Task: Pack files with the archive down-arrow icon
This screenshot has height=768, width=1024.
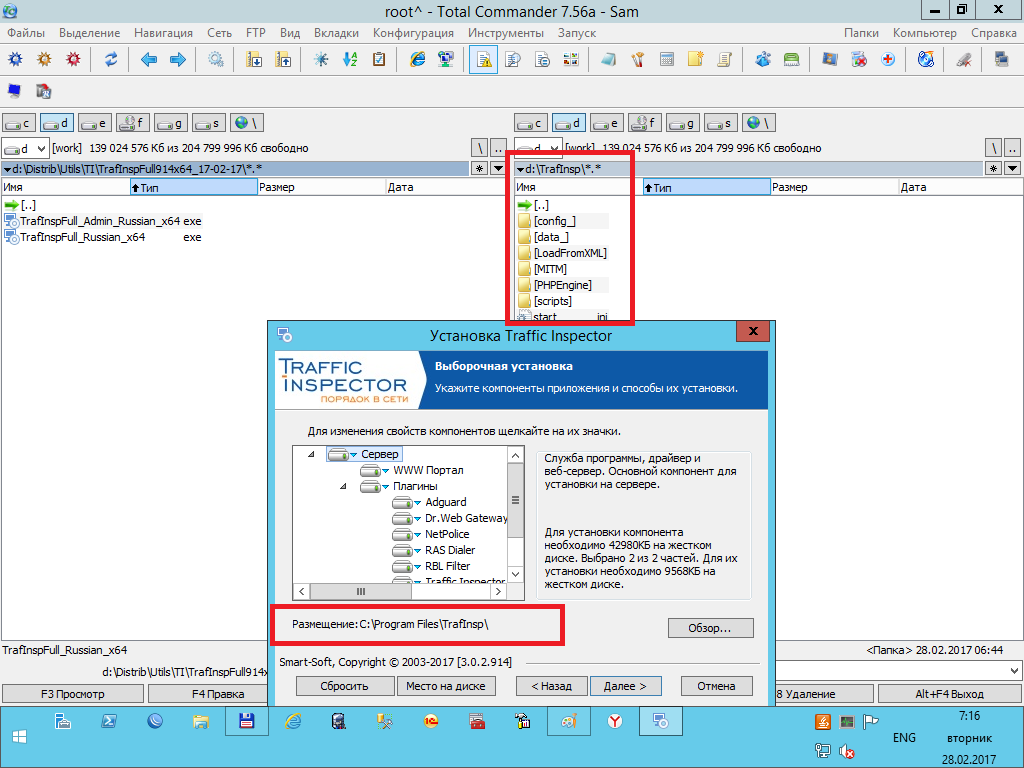Action: (254, 59)
